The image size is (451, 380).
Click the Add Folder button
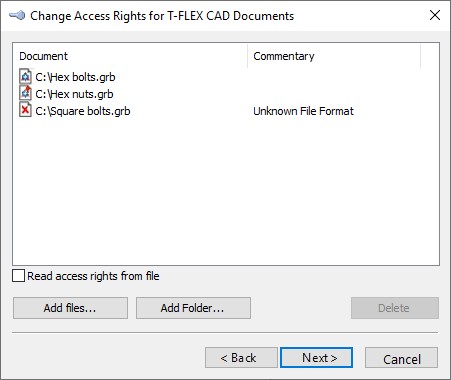tap(193, 308)
